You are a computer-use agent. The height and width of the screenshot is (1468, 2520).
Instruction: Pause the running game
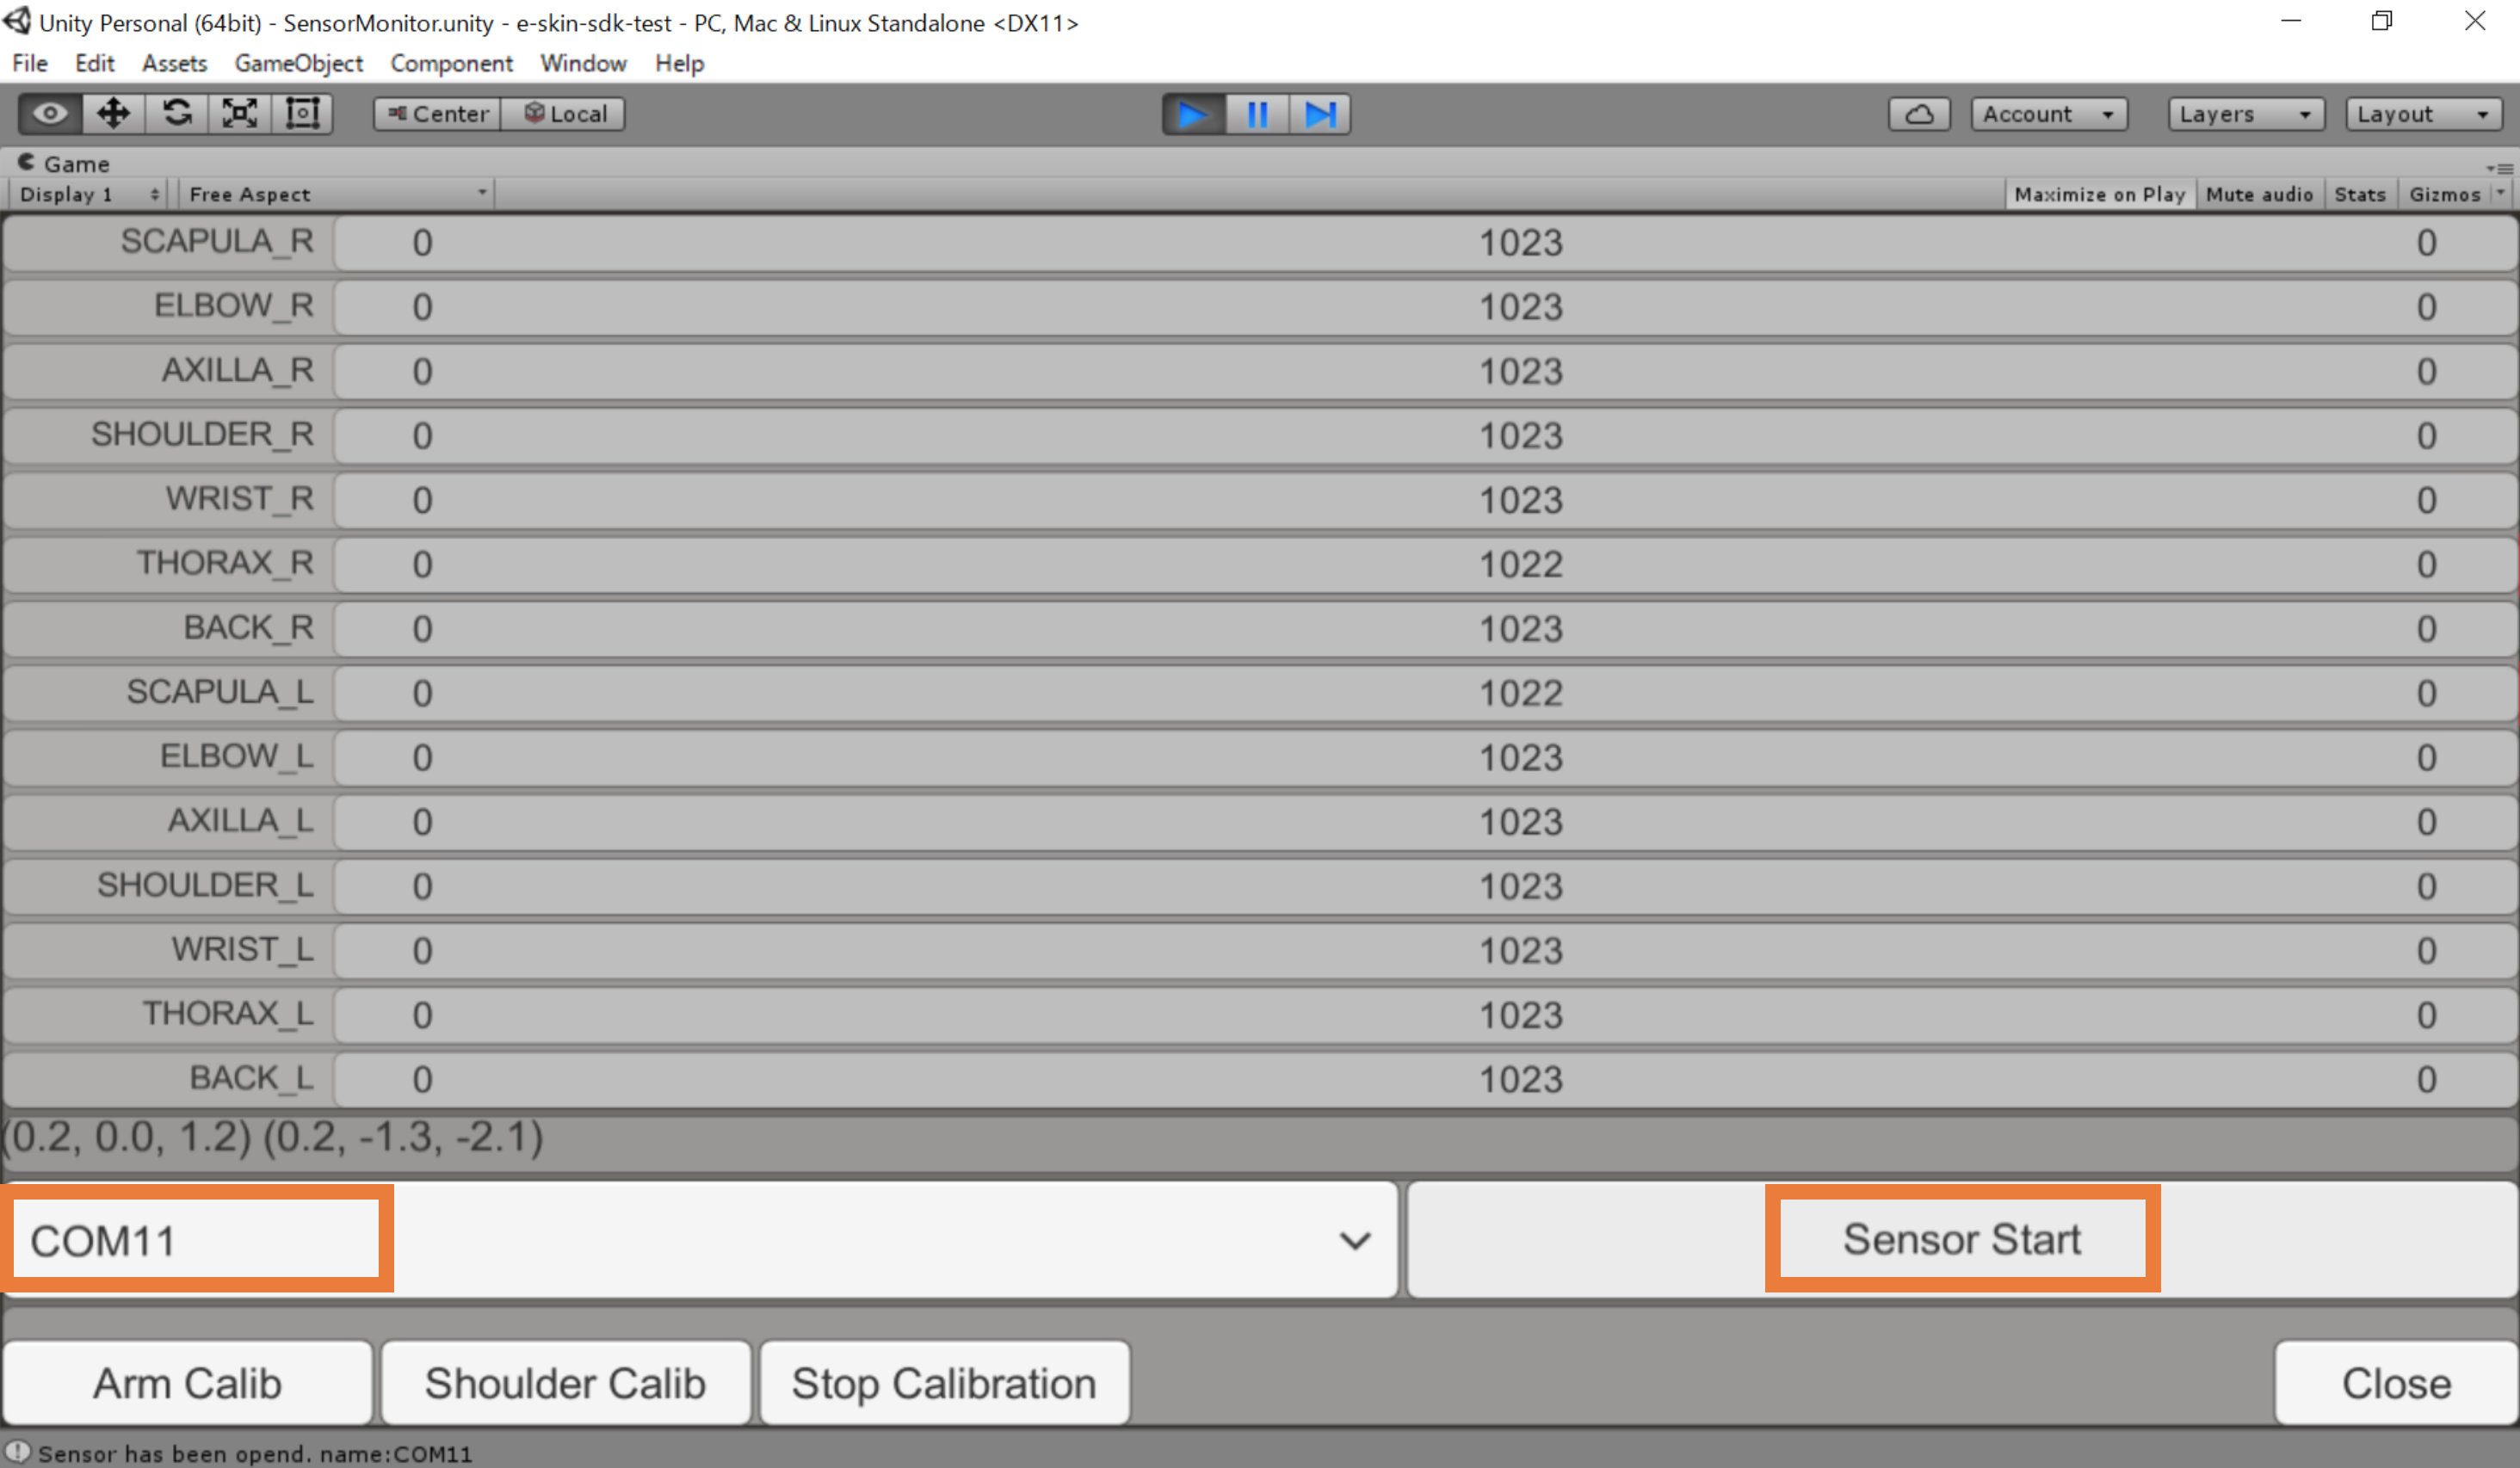1257,114
